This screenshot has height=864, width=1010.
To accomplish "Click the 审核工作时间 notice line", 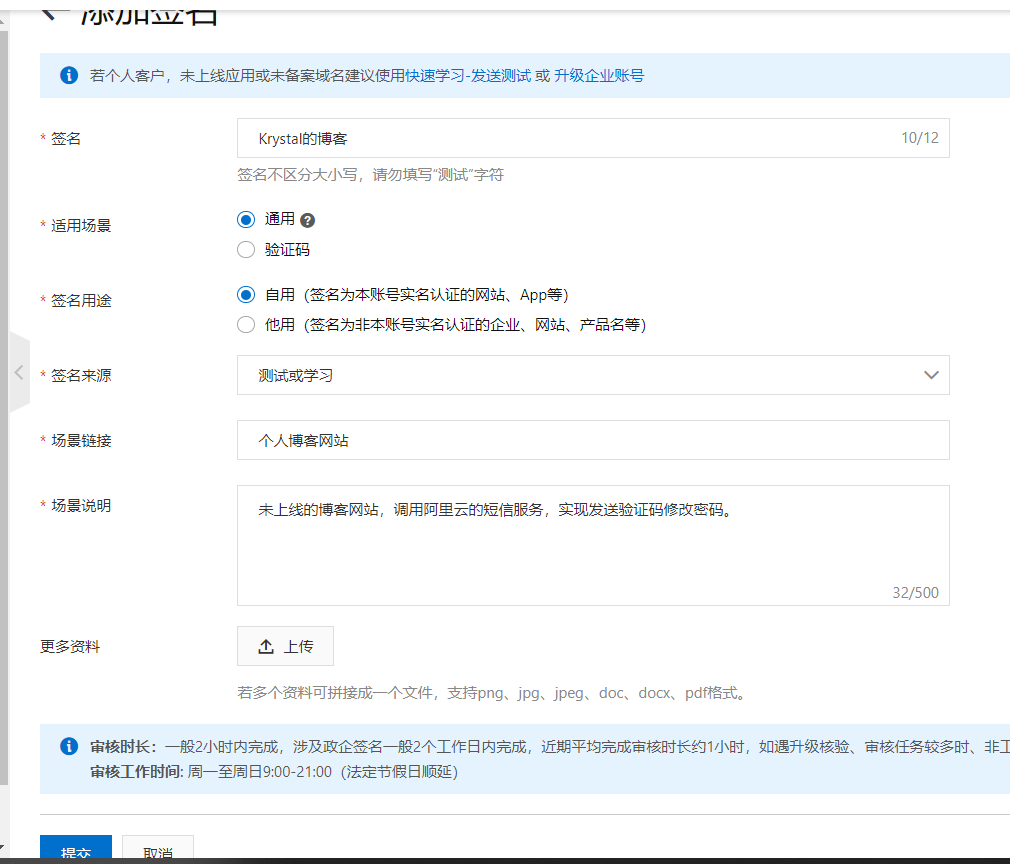I will (x=274, y=772).
